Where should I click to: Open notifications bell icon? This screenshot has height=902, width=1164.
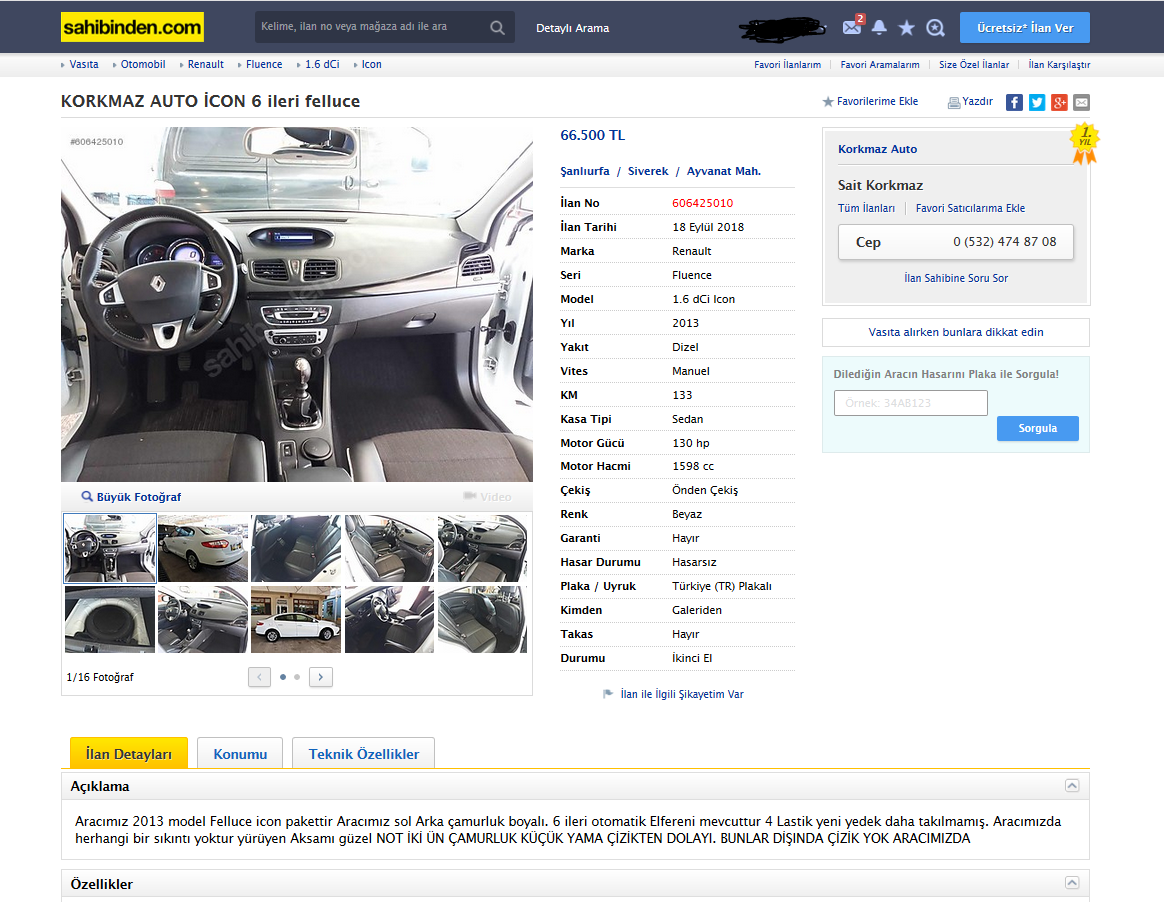(879, 27)
